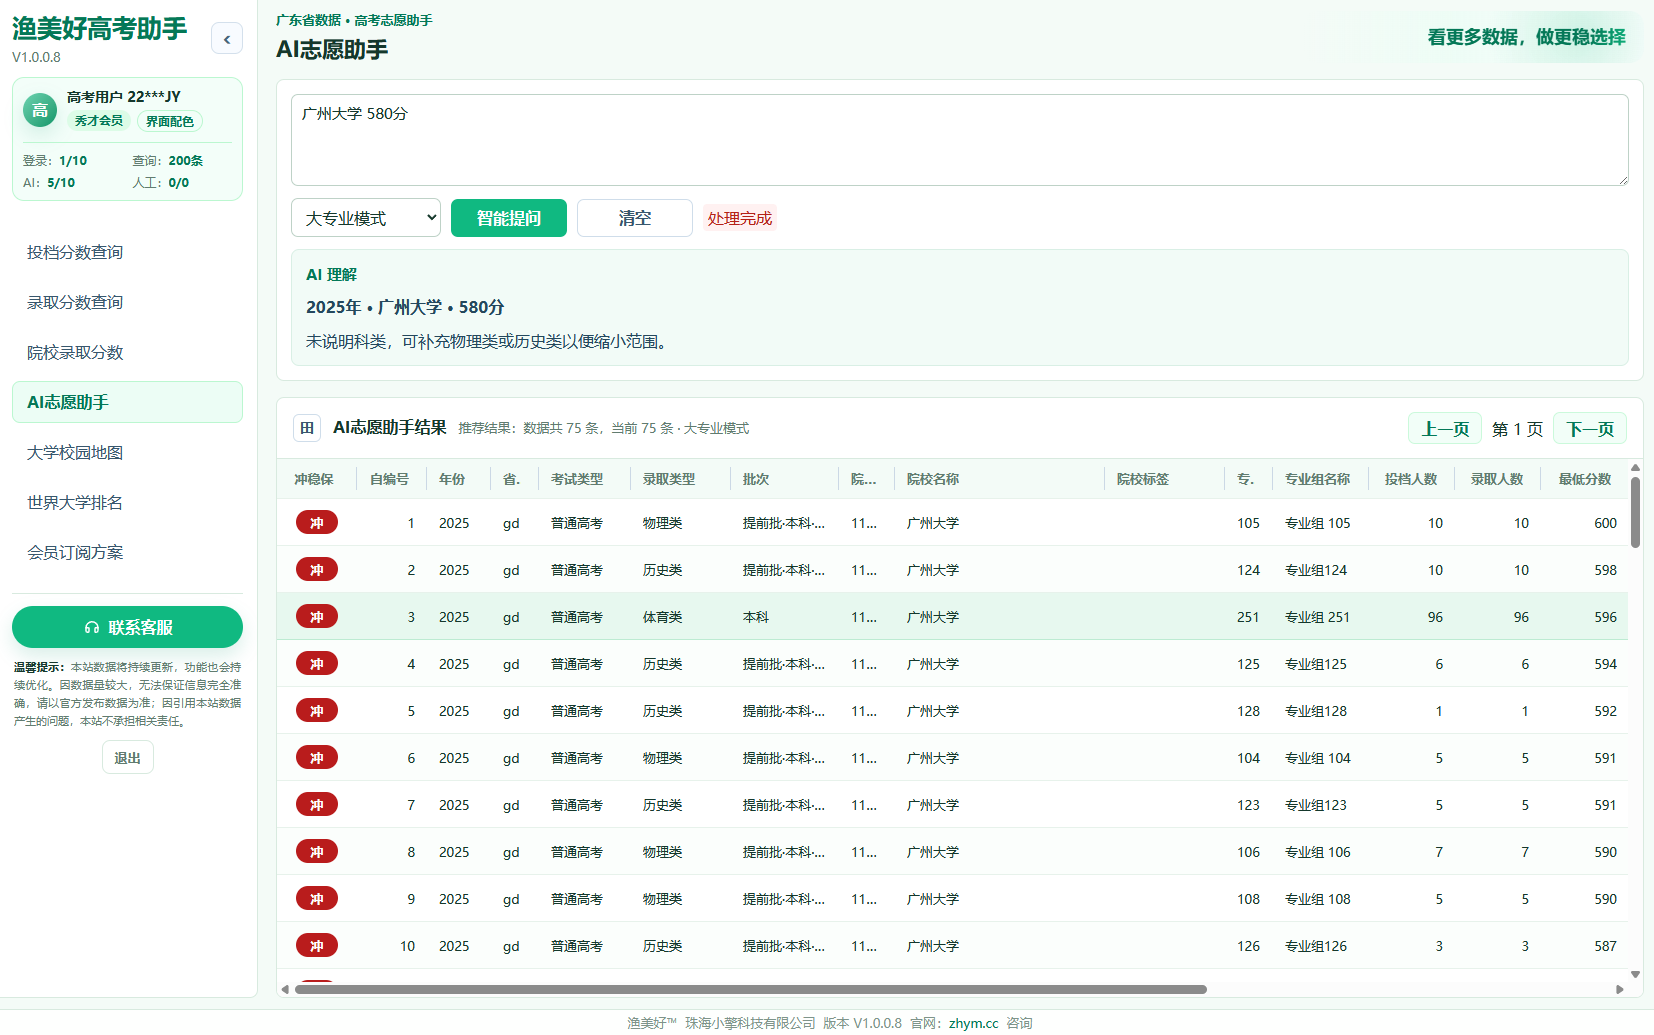This screenshot has height=1035, width=1654.
Task: Click the 自编号 column header
Action: tap(389, 479)
